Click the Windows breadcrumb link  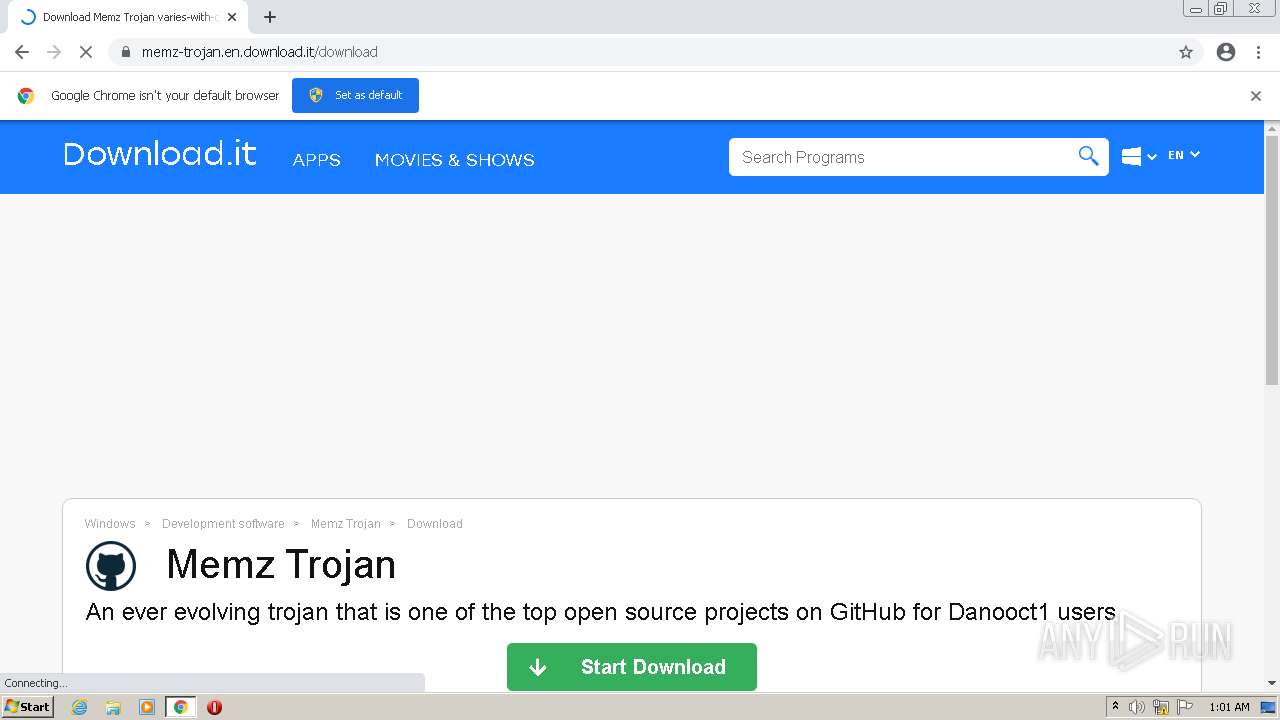tap(110, 524)
